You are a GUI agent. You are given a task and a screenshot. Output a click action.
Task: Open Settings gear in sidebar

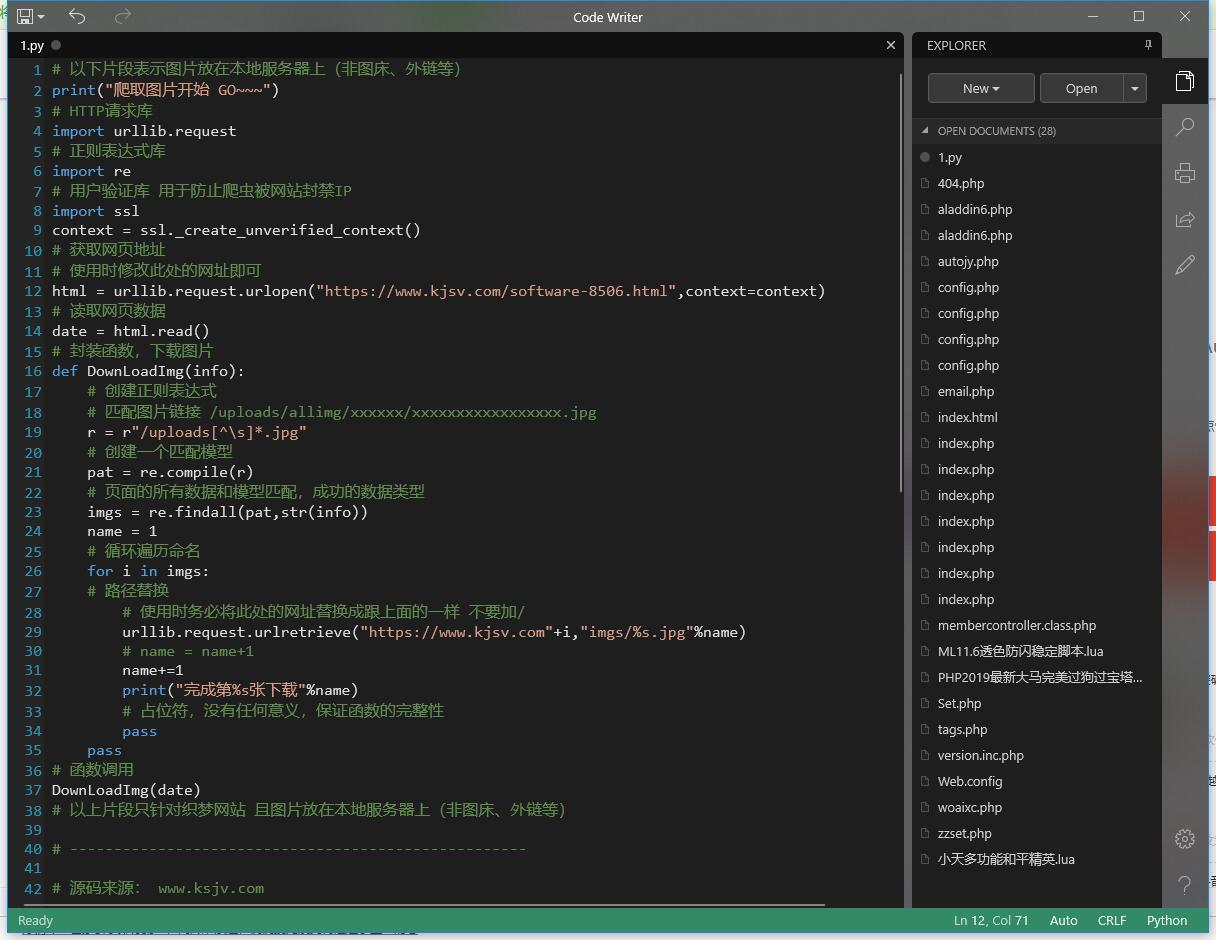click(x=1185, y=839)
